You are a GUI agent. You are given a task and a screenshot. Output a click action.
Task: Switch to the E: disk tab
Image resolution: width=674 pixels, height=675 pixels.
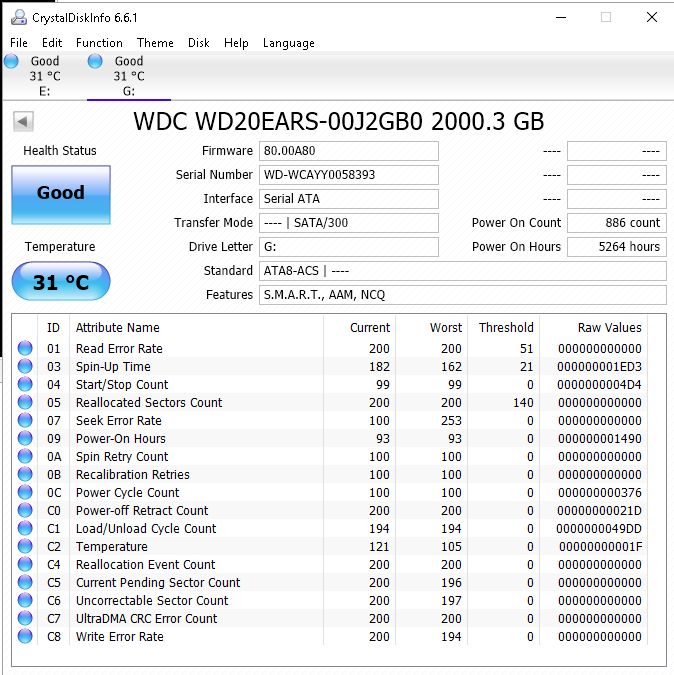click(x=44, y=76)
